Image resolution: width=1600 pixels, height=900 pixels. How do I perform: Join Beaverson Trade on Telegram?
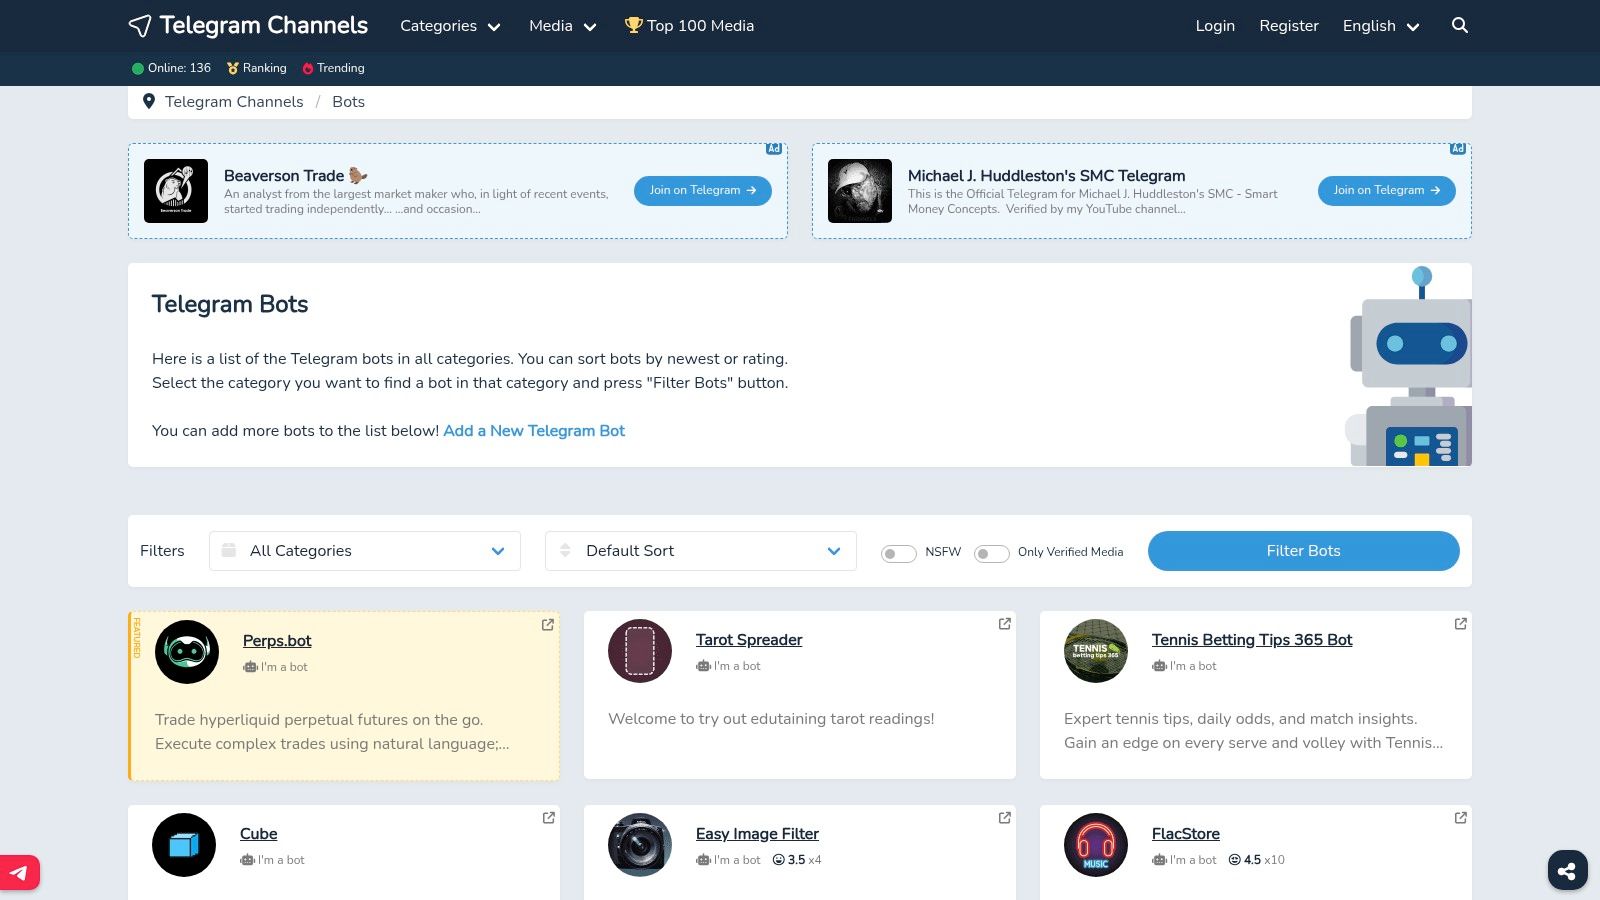click(703, 190)
